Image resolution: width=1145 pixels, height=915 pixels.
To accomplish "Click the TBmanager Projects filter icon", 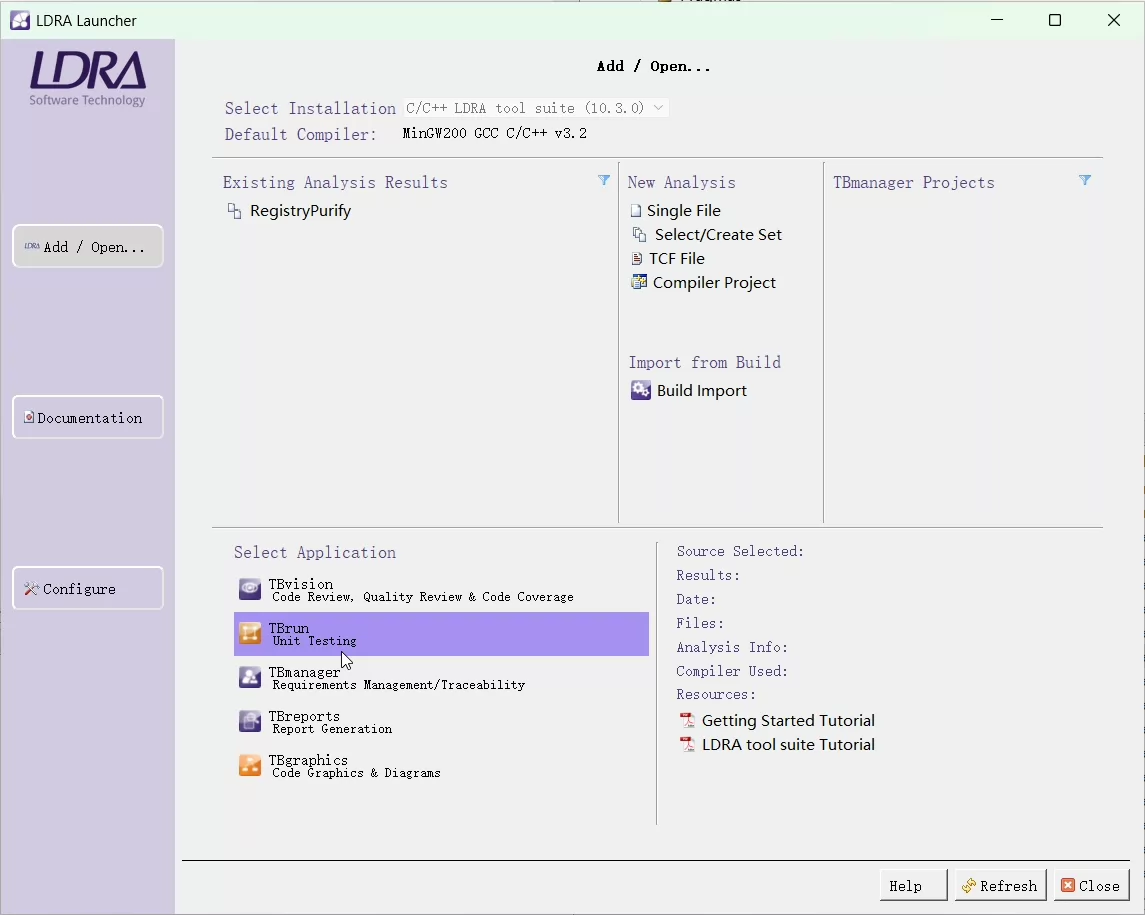I will click(1085, 180).
